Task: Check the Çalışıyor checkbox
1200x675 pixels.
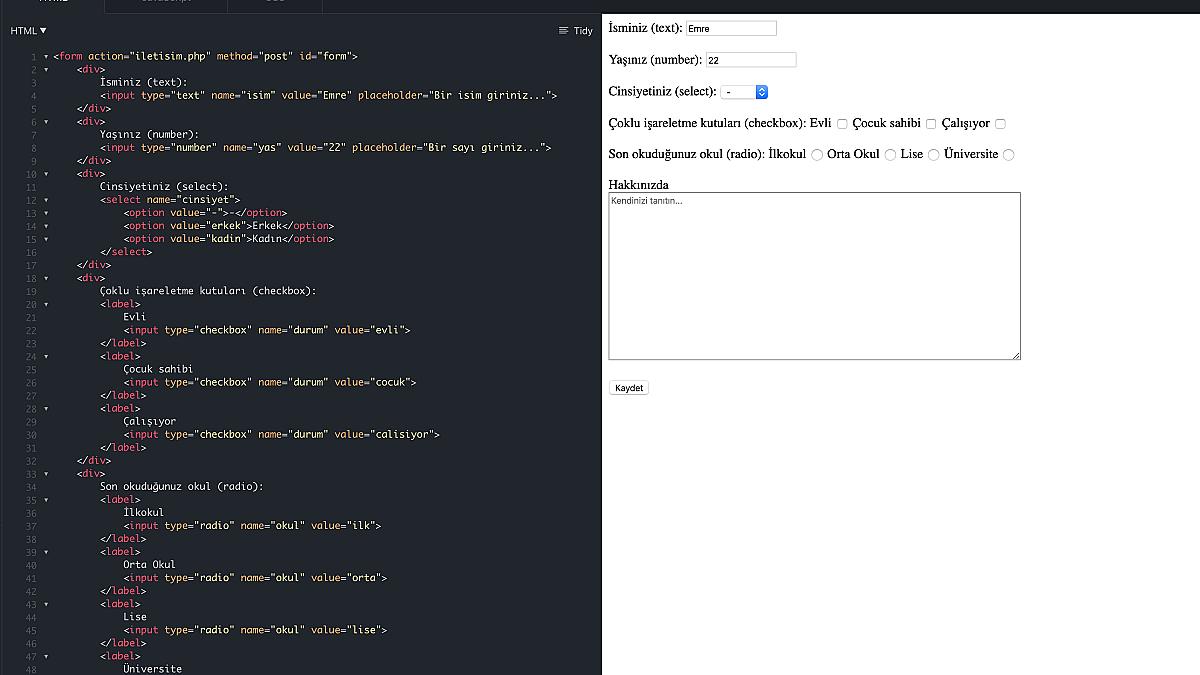Action: pos(1000,122)
